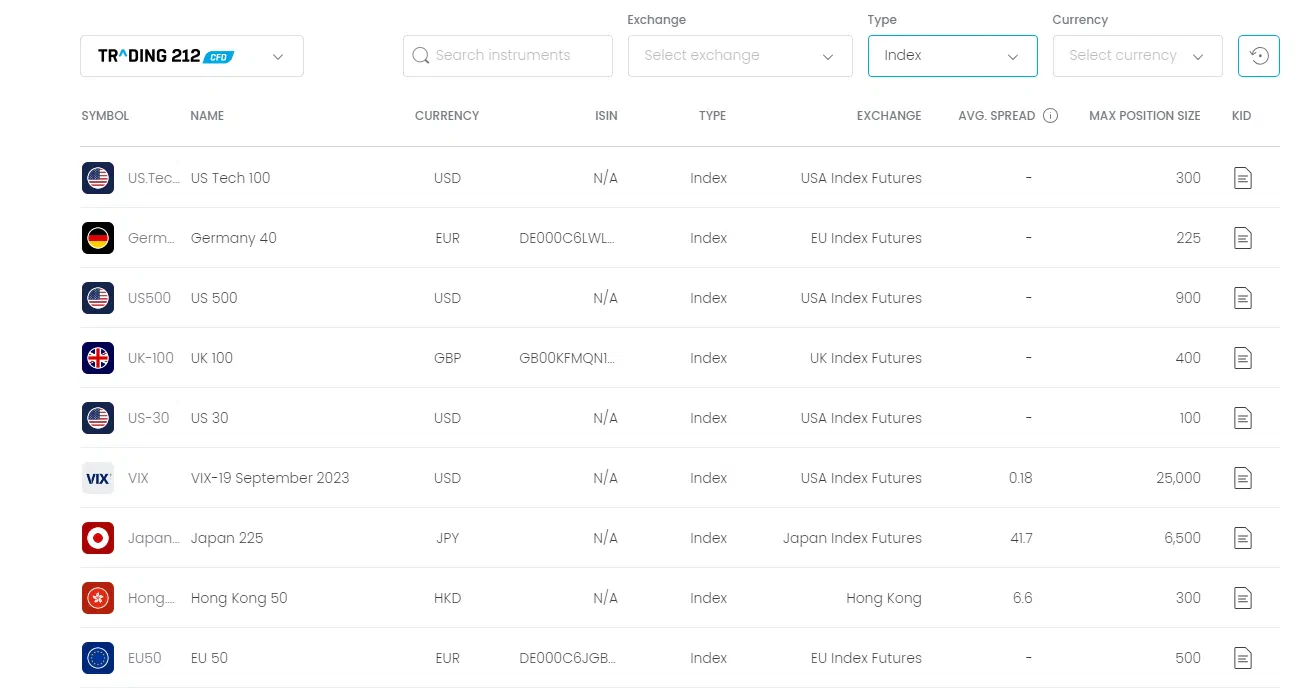
Task: Click the HKD currency cell
Action: [x=447, y=598]
